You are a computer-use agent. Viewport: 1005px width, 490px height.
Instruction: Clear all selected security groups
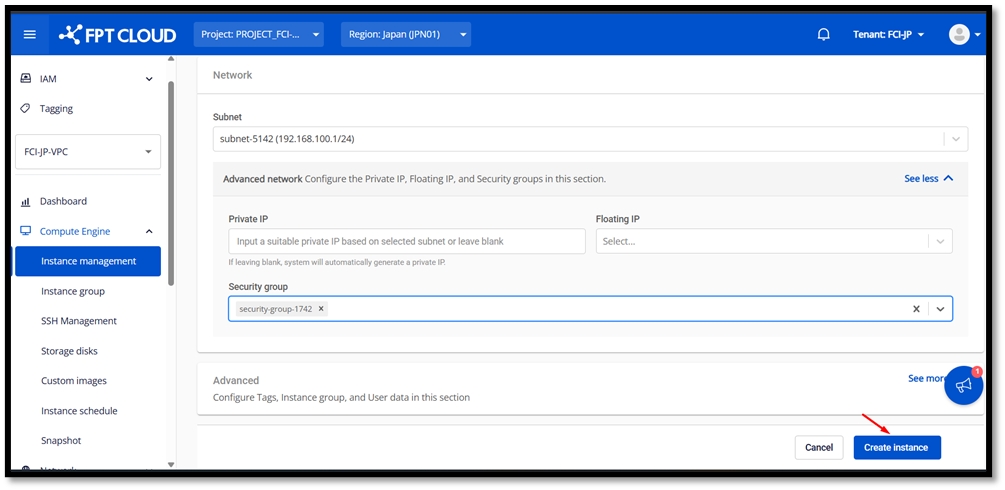pos(916,309)
